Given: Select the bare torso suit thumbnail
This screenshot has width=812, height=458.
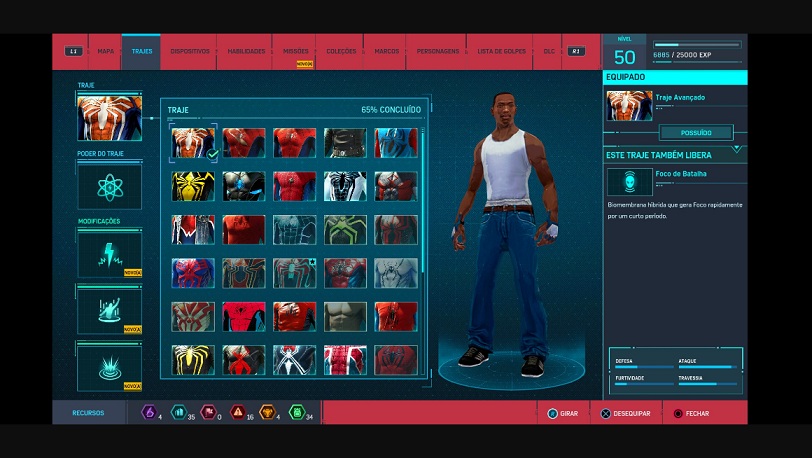Looking at the screenshot, I should pyautogui.click(x=345, y=317).
